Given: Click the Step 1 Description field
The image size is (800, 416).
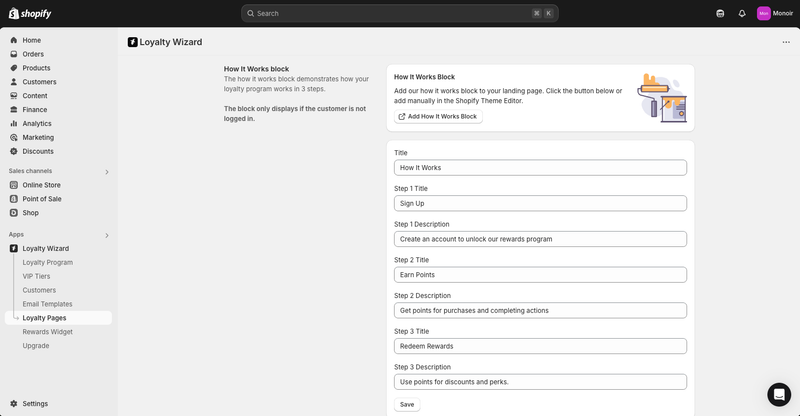Looking at the screenshot, I should (x=540, y=239).
